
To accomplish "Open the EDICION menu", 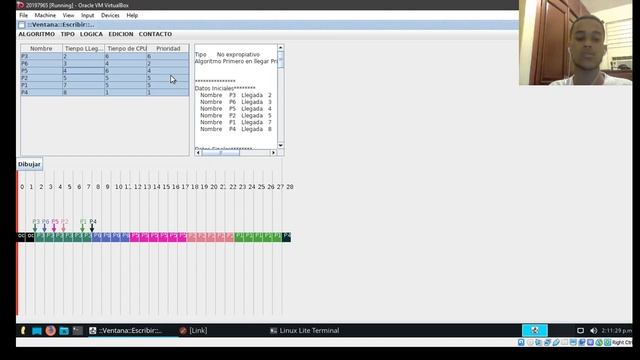I will pyautogui.click(x=120, y=34).
